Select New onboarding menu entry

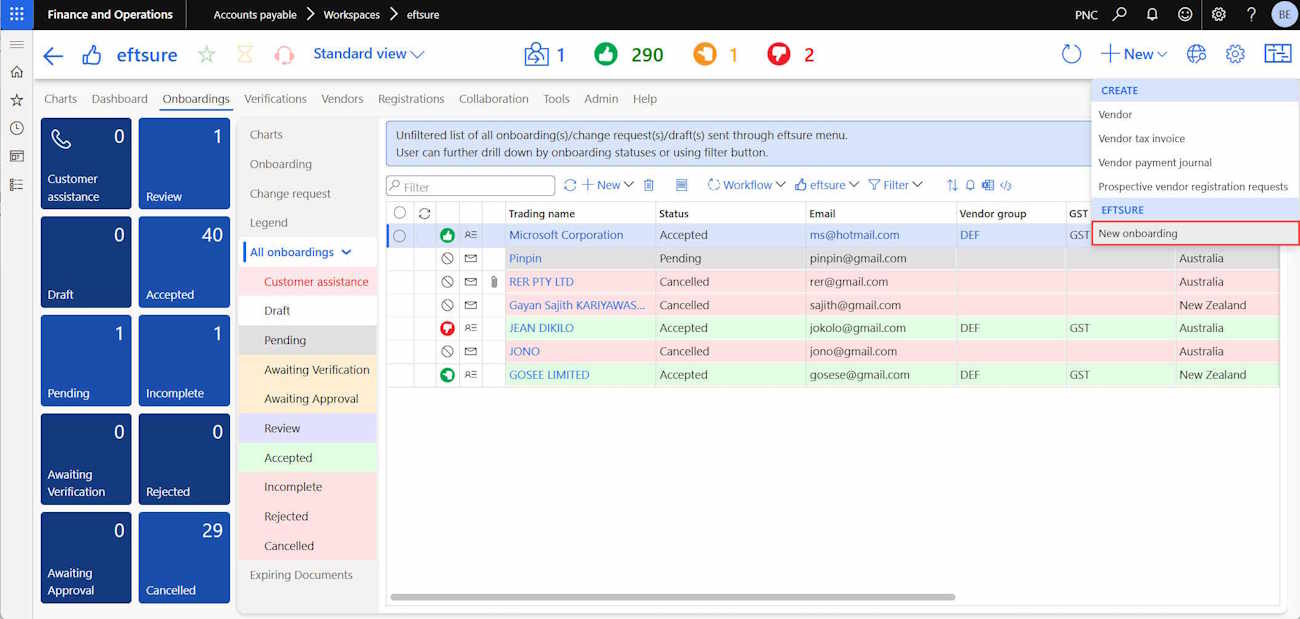(x=1195, y=233)
